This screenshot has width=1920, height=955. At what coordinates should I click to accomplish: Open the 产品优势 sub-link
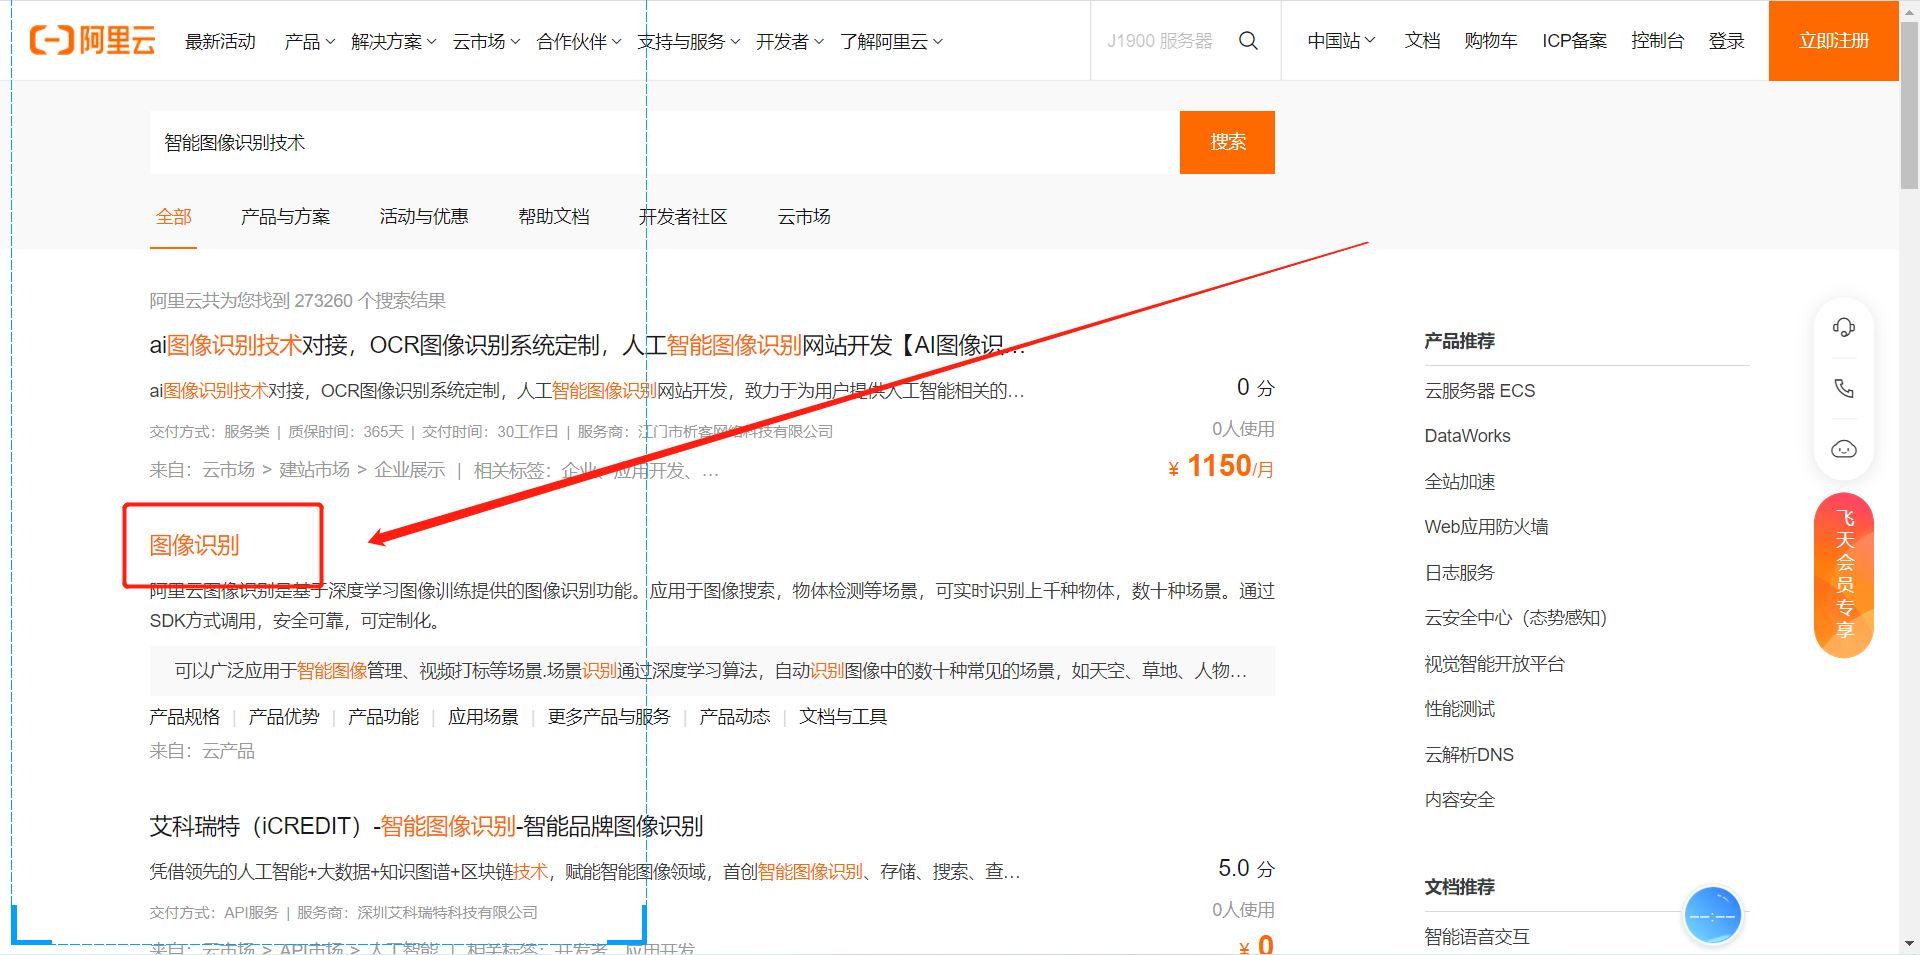[284, 717]
